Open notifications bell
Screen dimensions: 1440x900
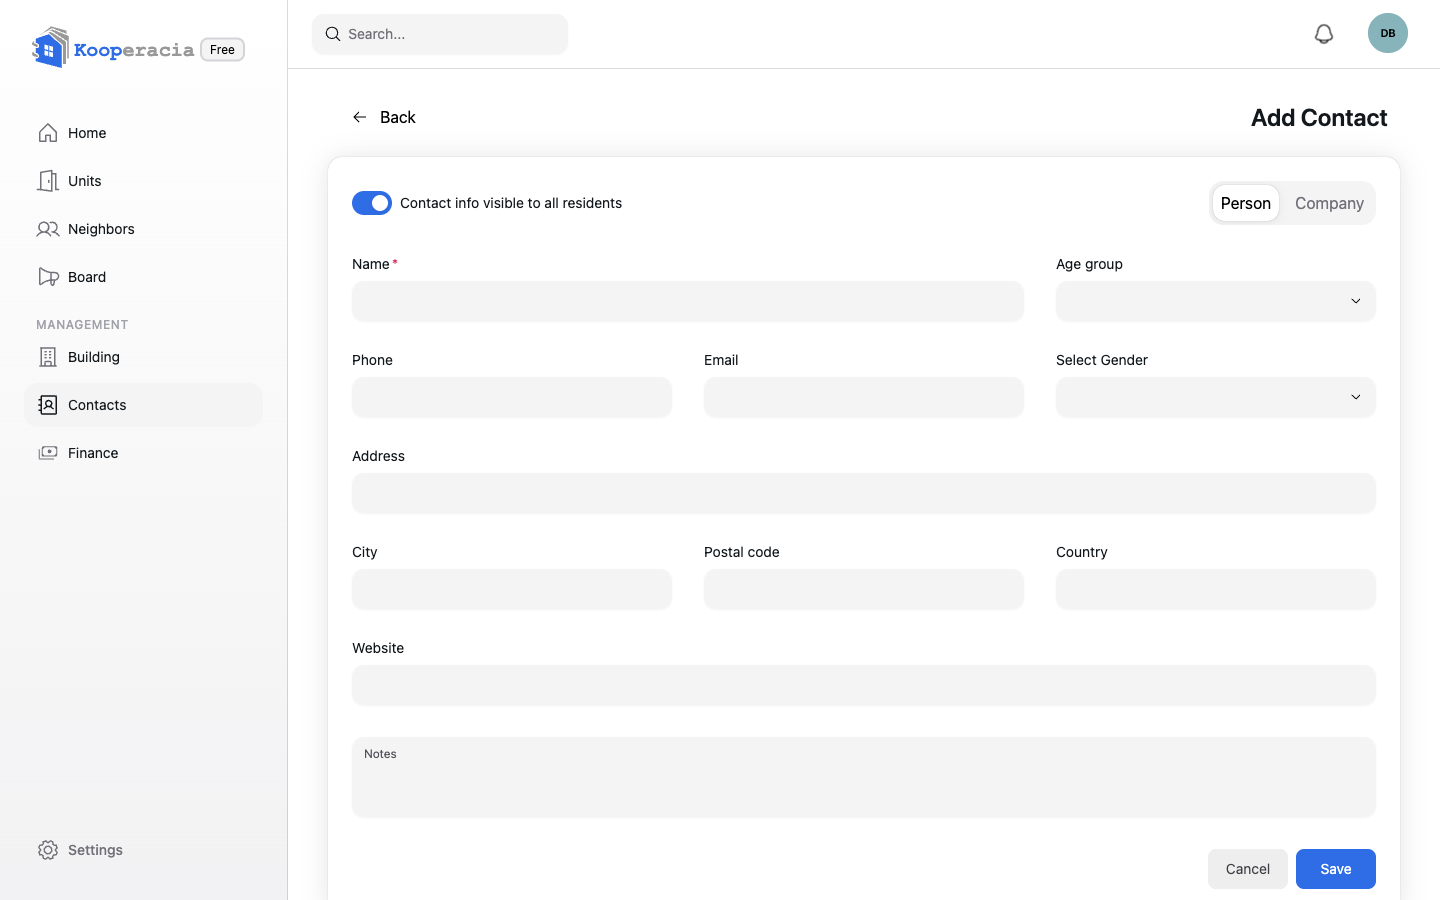coord(1324,34)
